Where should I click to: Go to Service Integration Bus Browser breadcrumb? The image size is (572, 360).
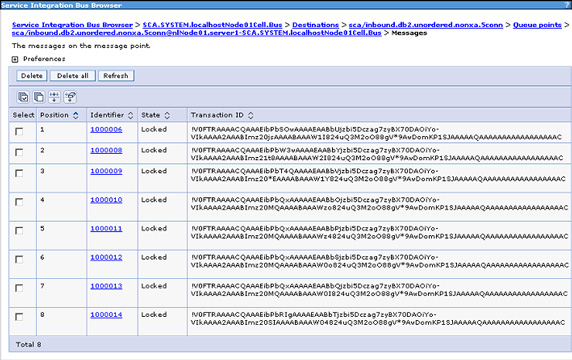click(72, 25)
